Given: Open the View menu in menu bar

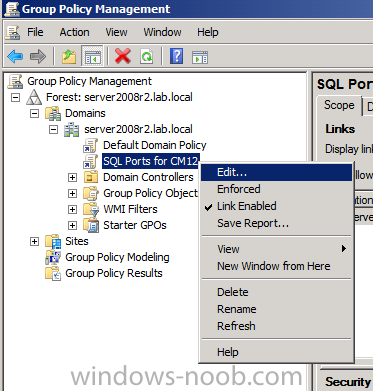Looking at the screenshot, I should pos(116,32).
